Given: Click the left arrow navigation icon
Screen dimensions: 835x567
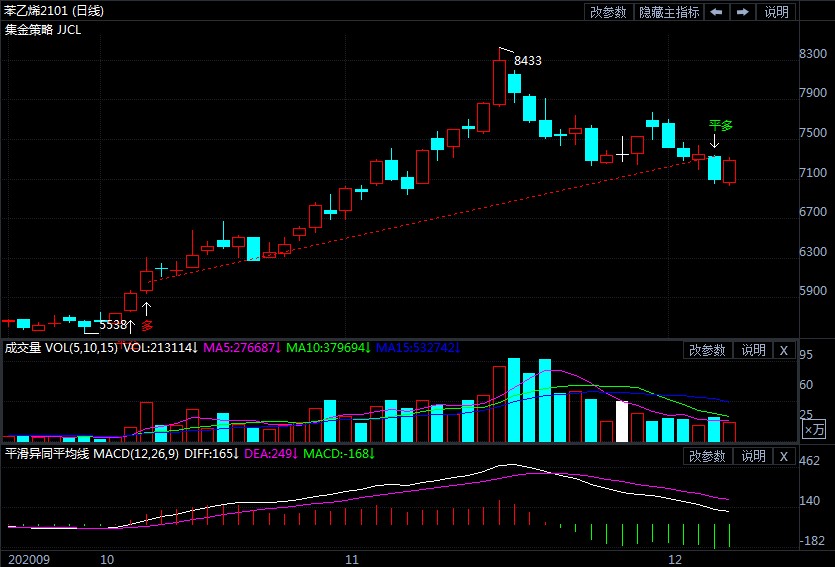Looking at the screenshot, I should point(716,12).
